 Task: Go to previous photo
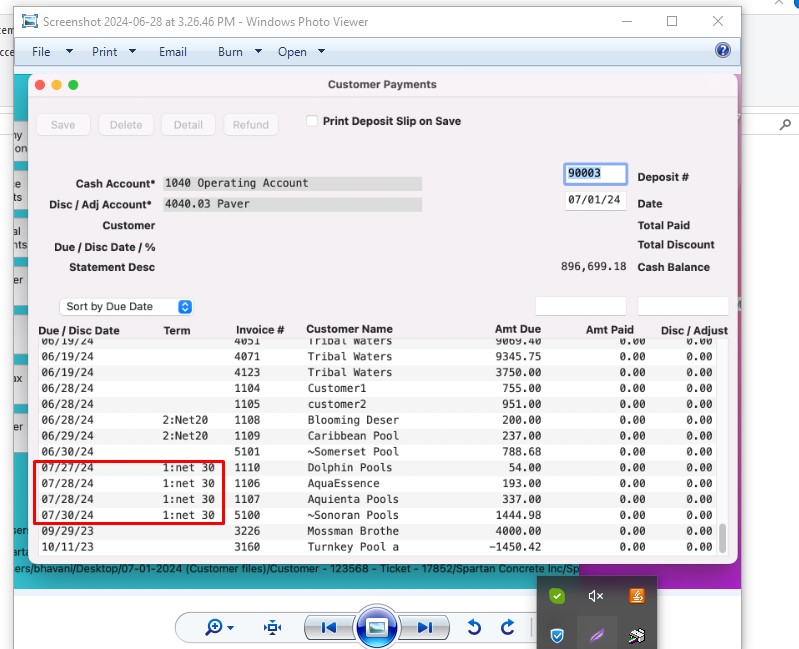(327, 627)
